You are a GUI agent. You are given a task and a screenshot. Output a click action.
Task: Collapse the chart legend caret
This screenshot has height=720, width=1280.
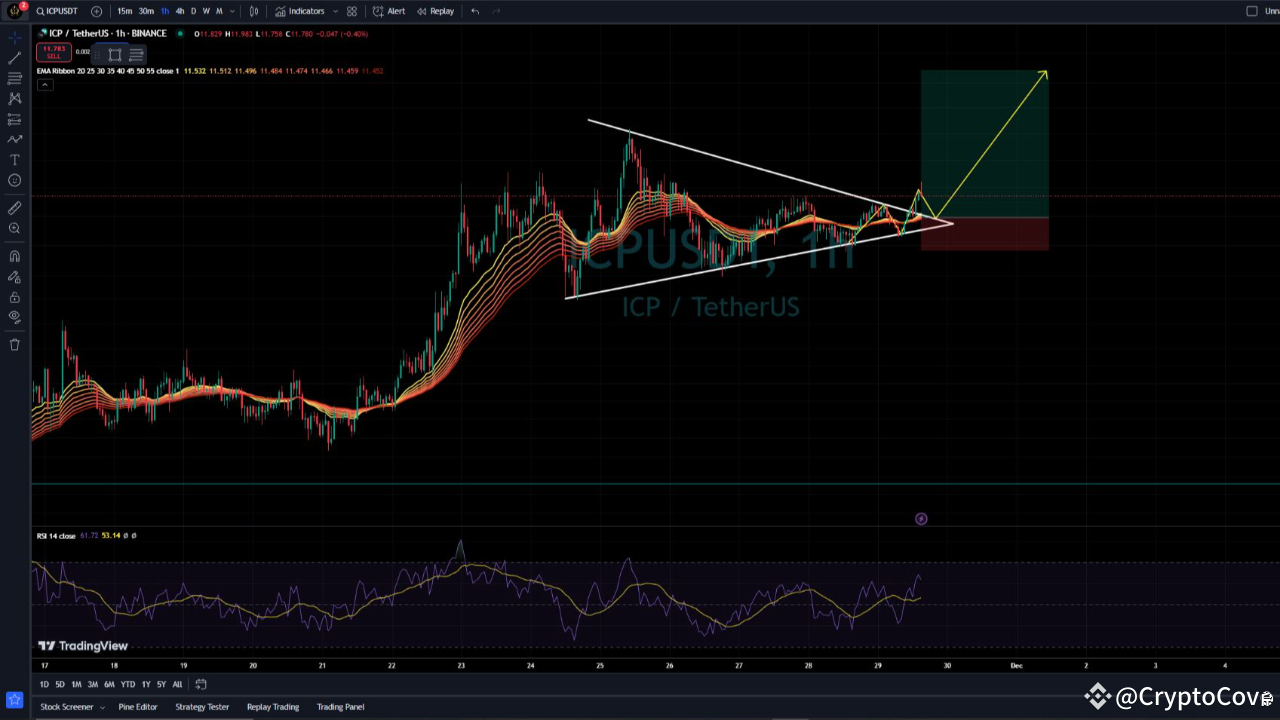tap(45, 84)
